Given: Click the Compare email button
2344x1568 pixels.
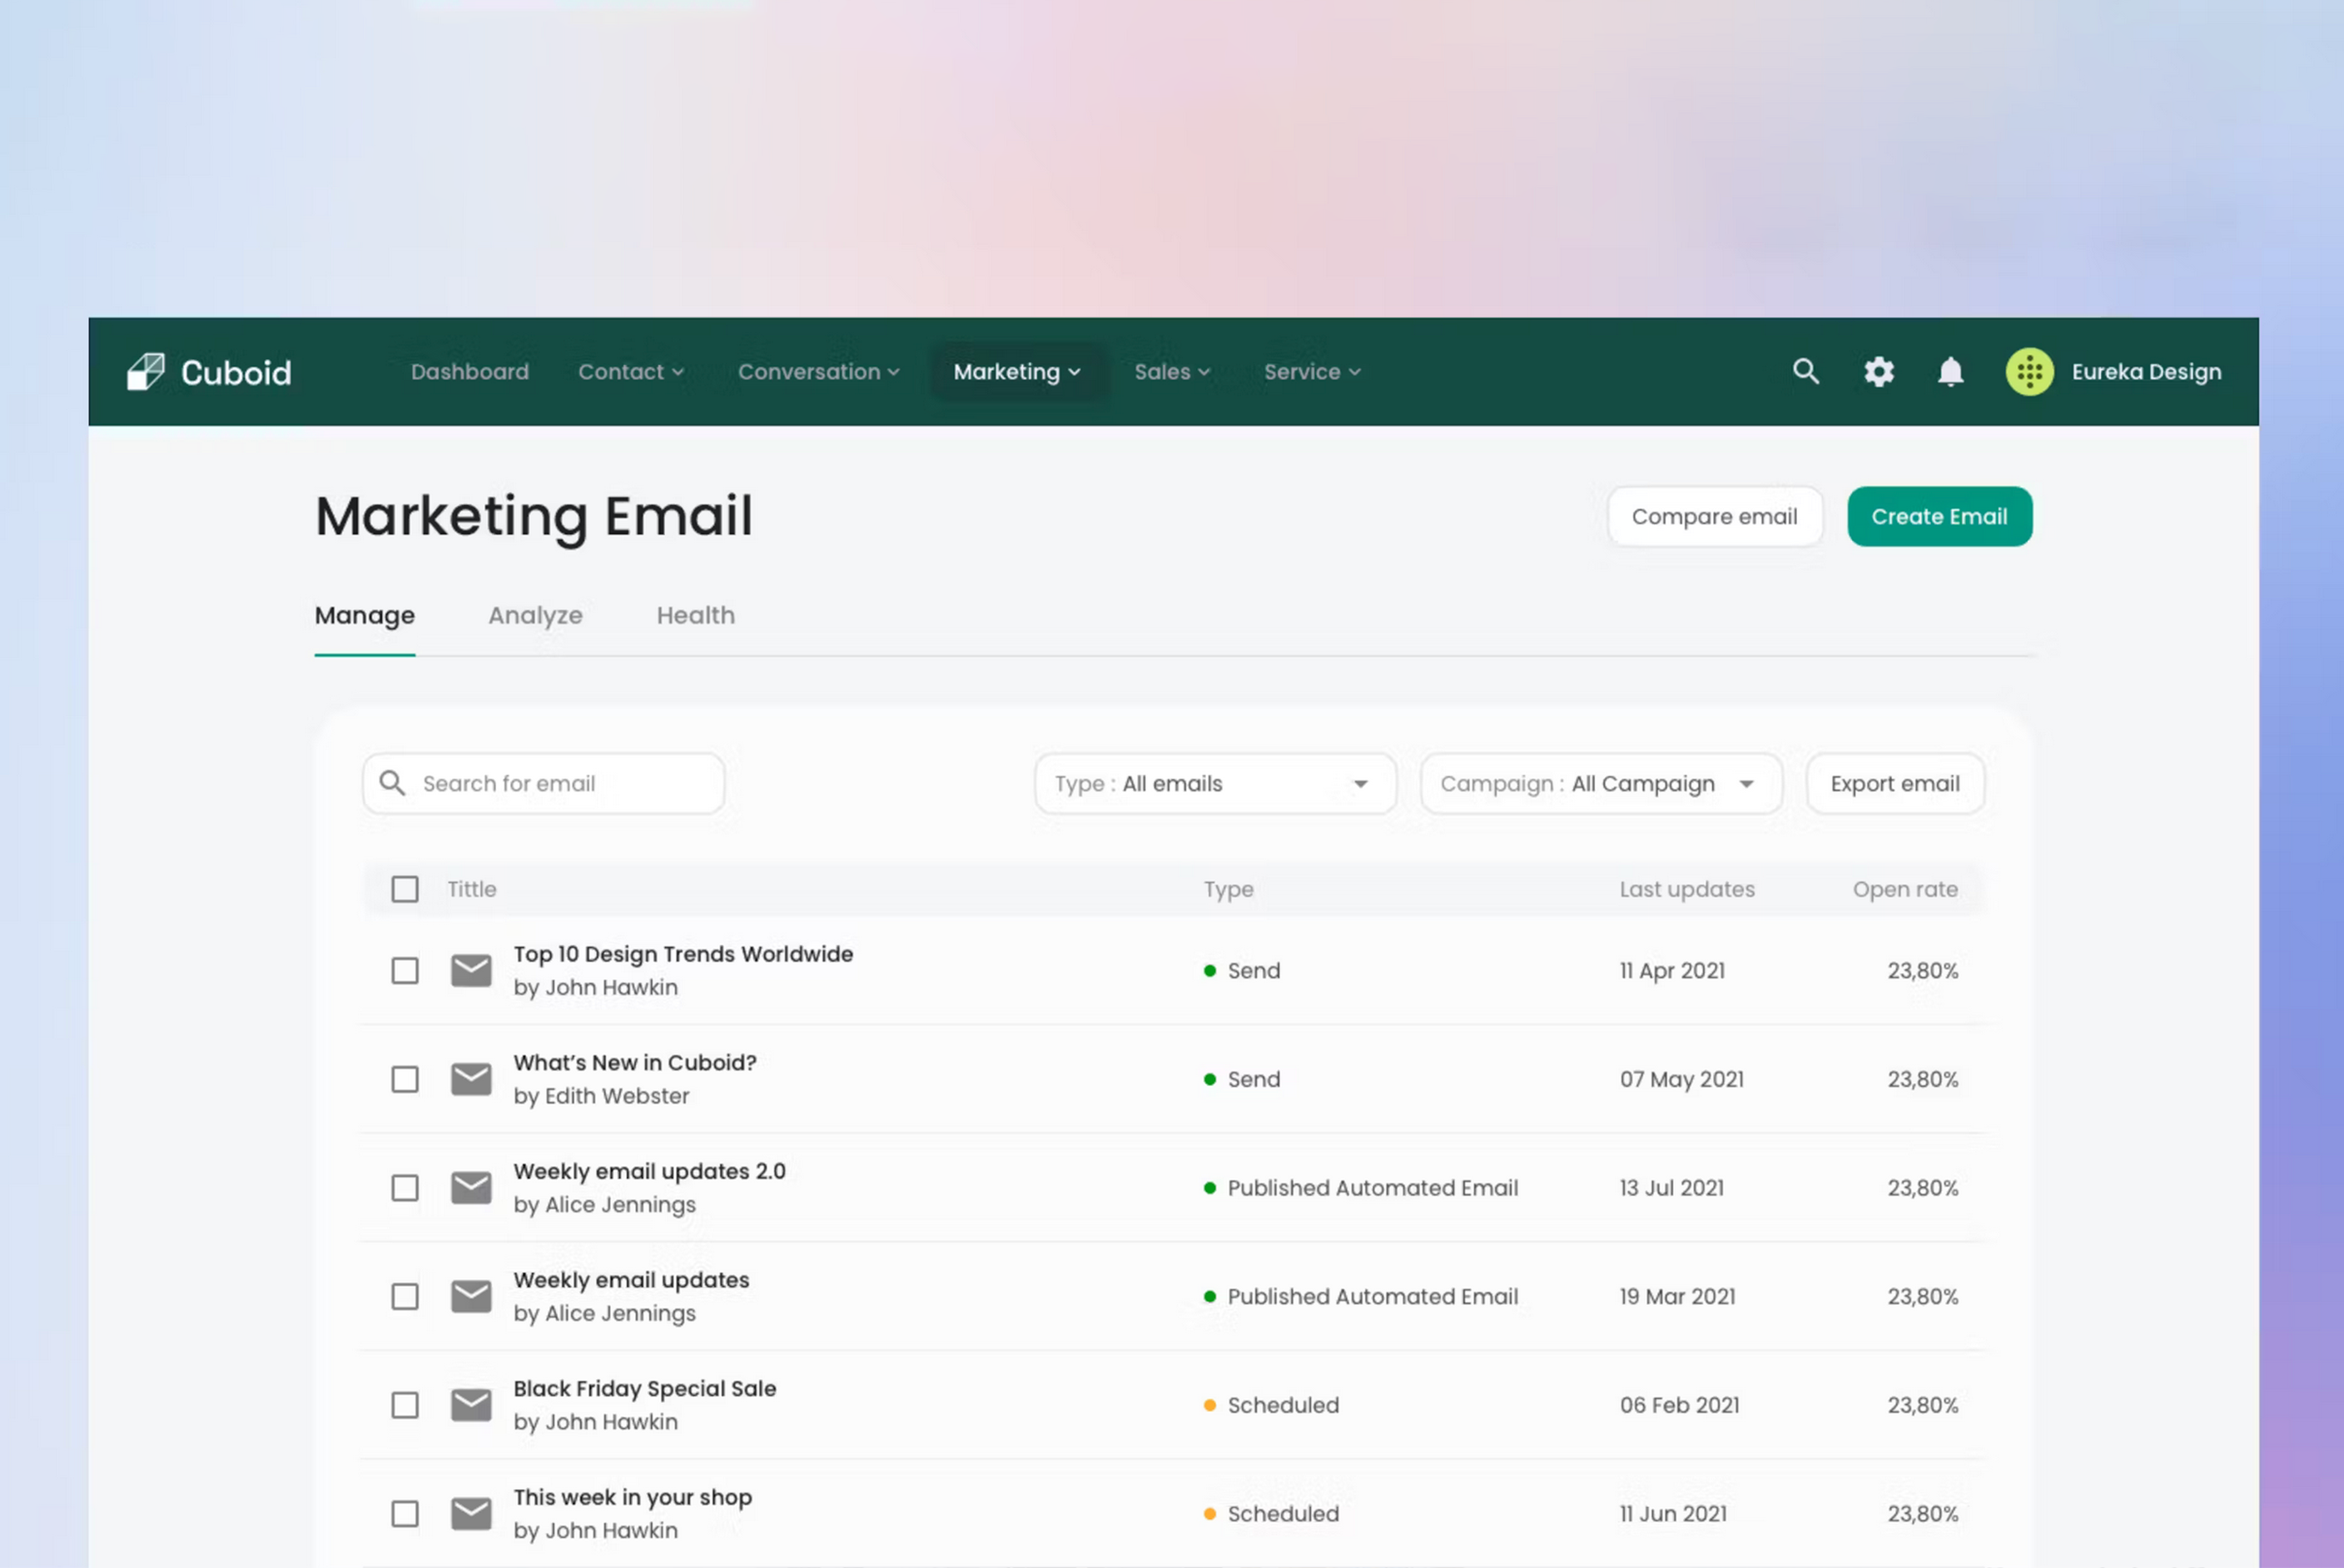Looking at the screenshot, I should point(1714,517).
